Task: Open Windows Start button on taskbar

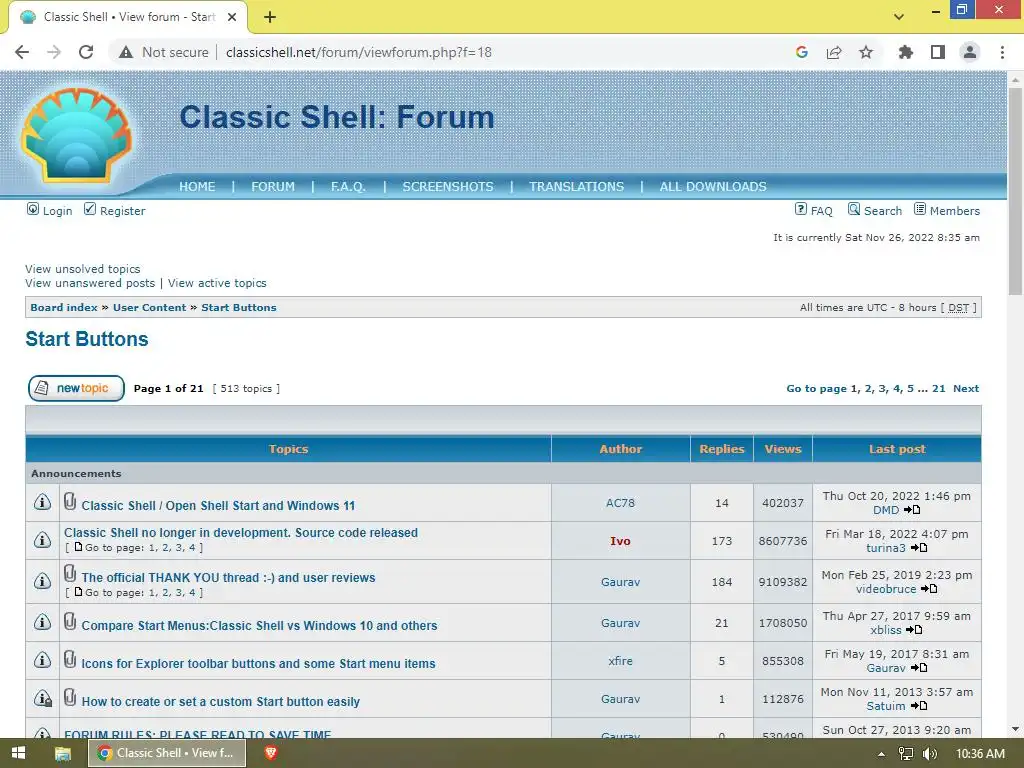Action: (x=18, y=753)
